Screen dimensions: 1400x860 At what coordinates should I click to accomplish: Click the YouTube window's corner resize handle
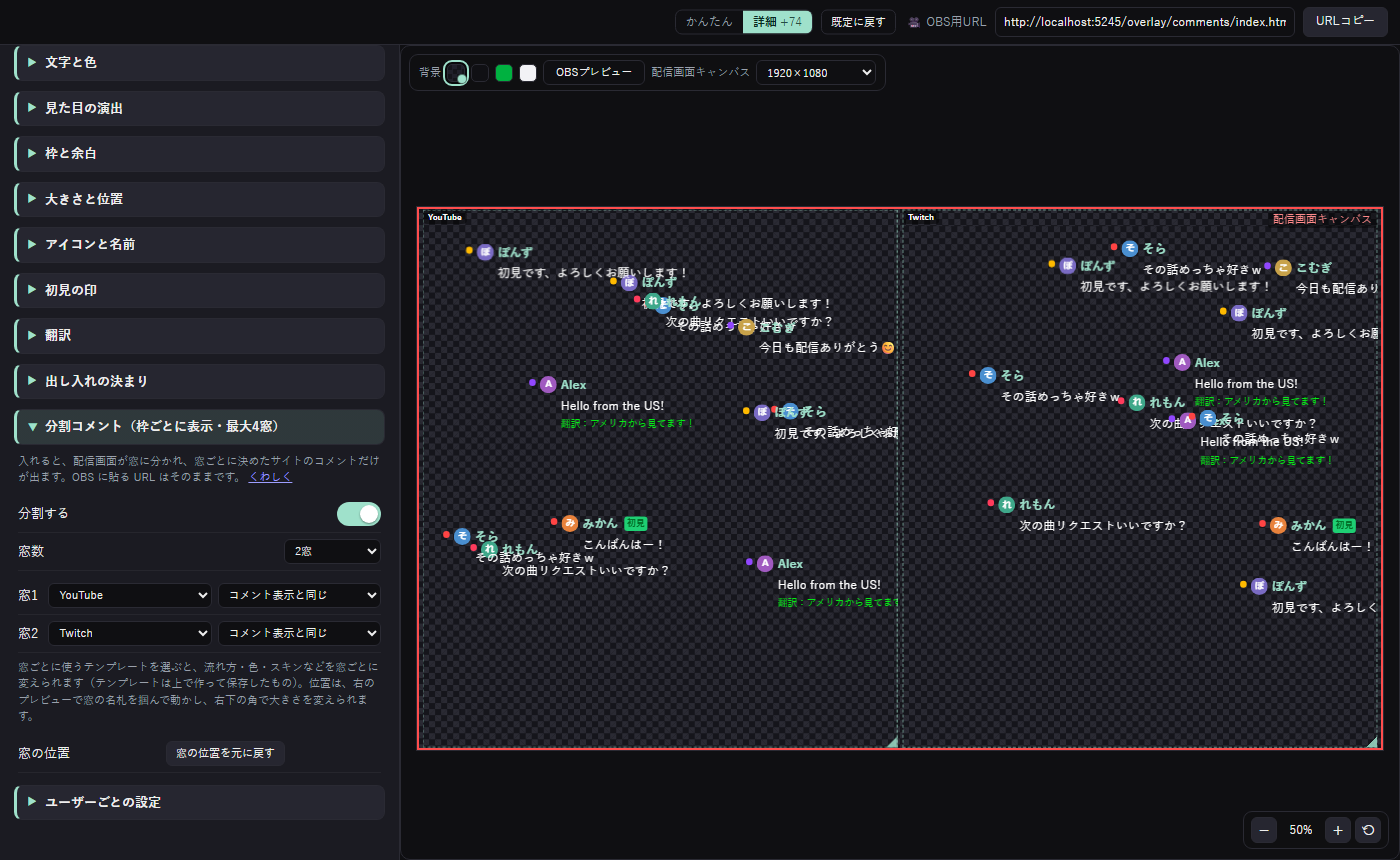coord(891,741)
